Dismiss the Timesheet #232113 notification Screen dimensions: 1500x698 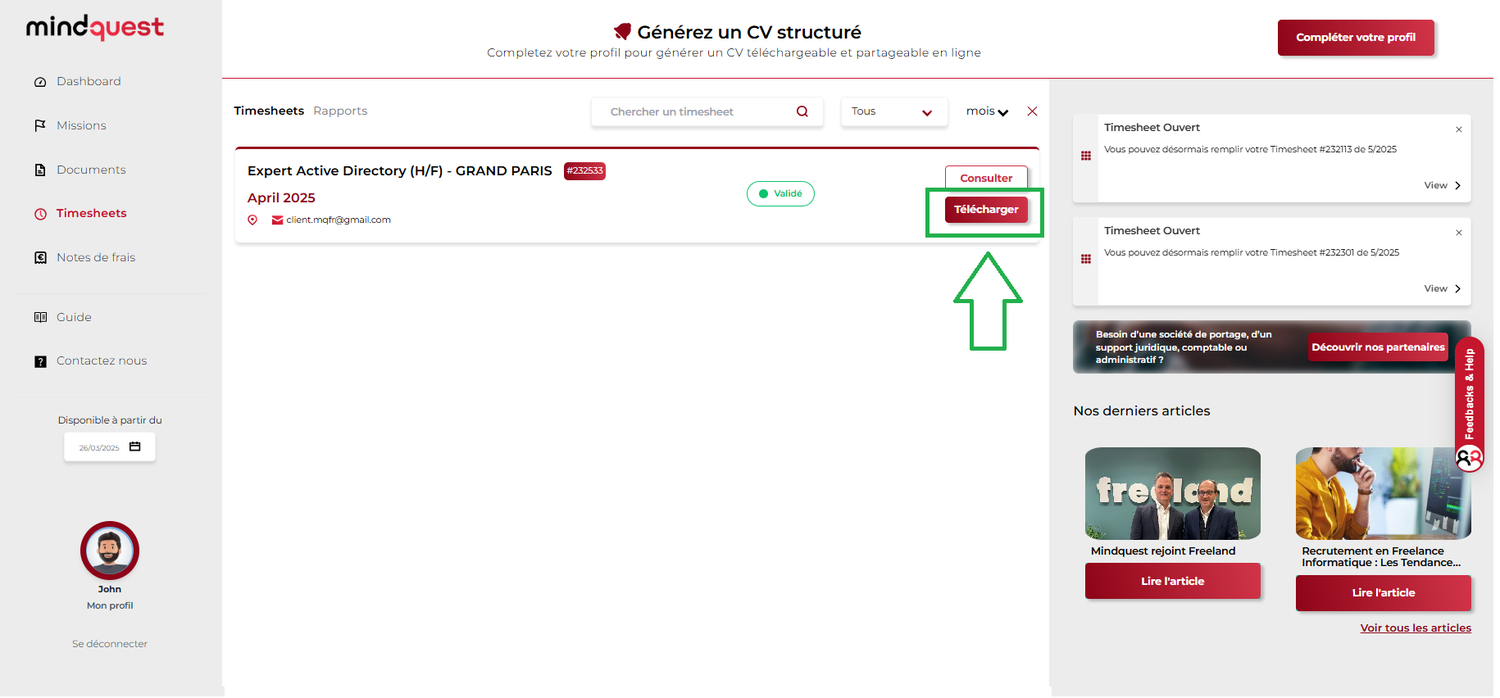pos(1459,130)
